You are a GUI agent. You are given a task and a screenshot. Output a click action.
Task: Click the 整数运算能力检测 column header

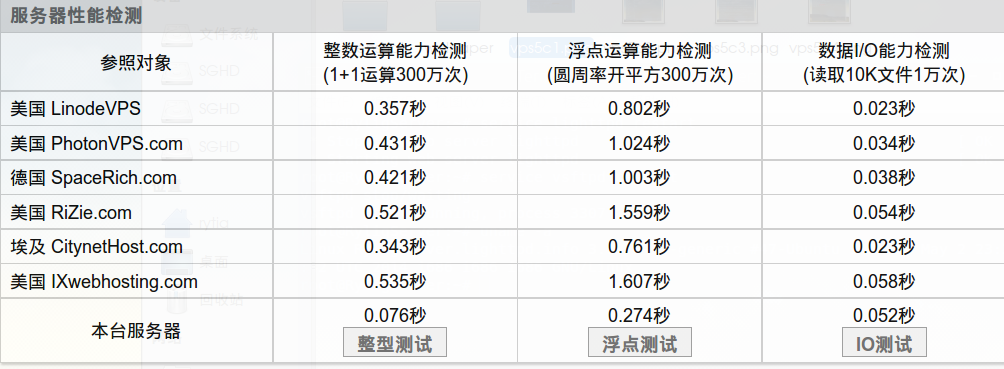pyautogui.click(x=396, y=62)
